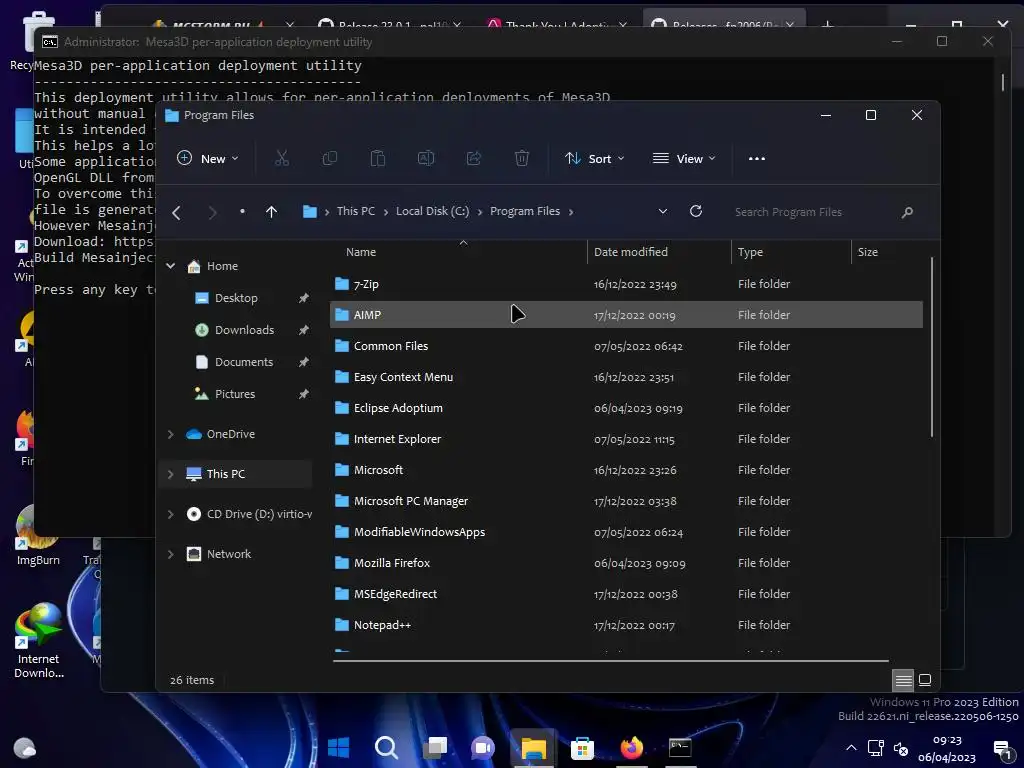
Task: Click the Cut icon in Explorer toolbar
Action: [x=281, y=158]
